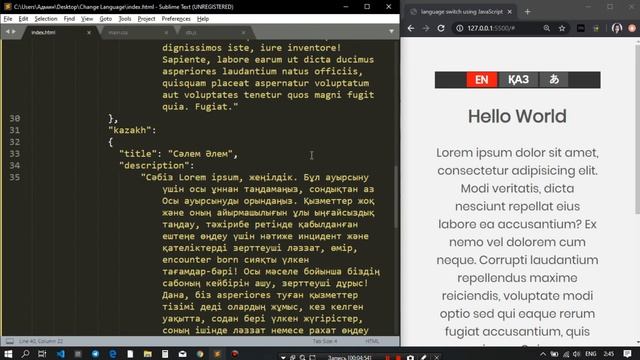Open the Preferences menu

pyautogui.click(x=176, y=19)
